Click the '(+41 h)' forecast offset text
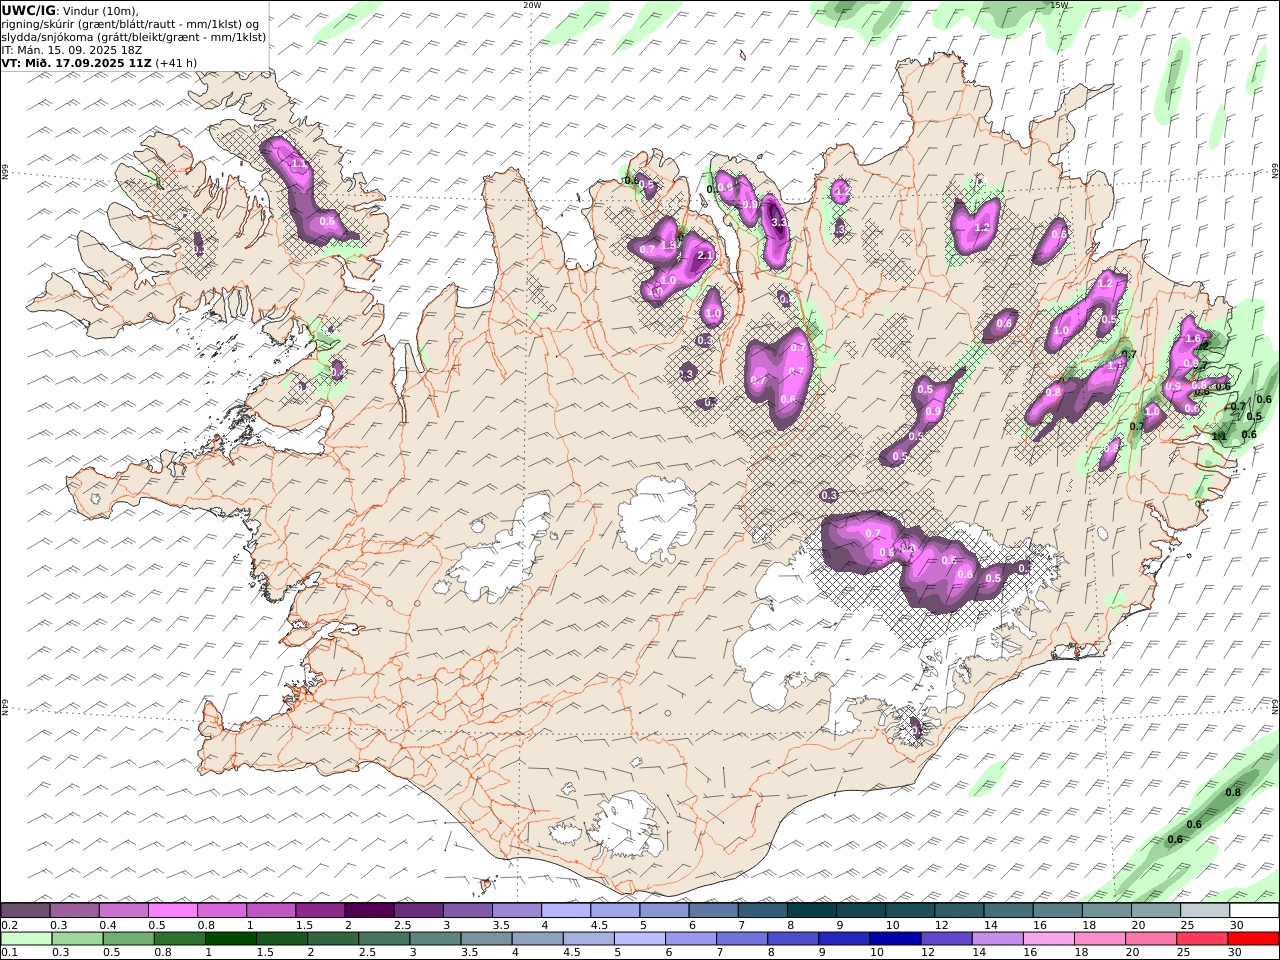 tap(176, 62)
